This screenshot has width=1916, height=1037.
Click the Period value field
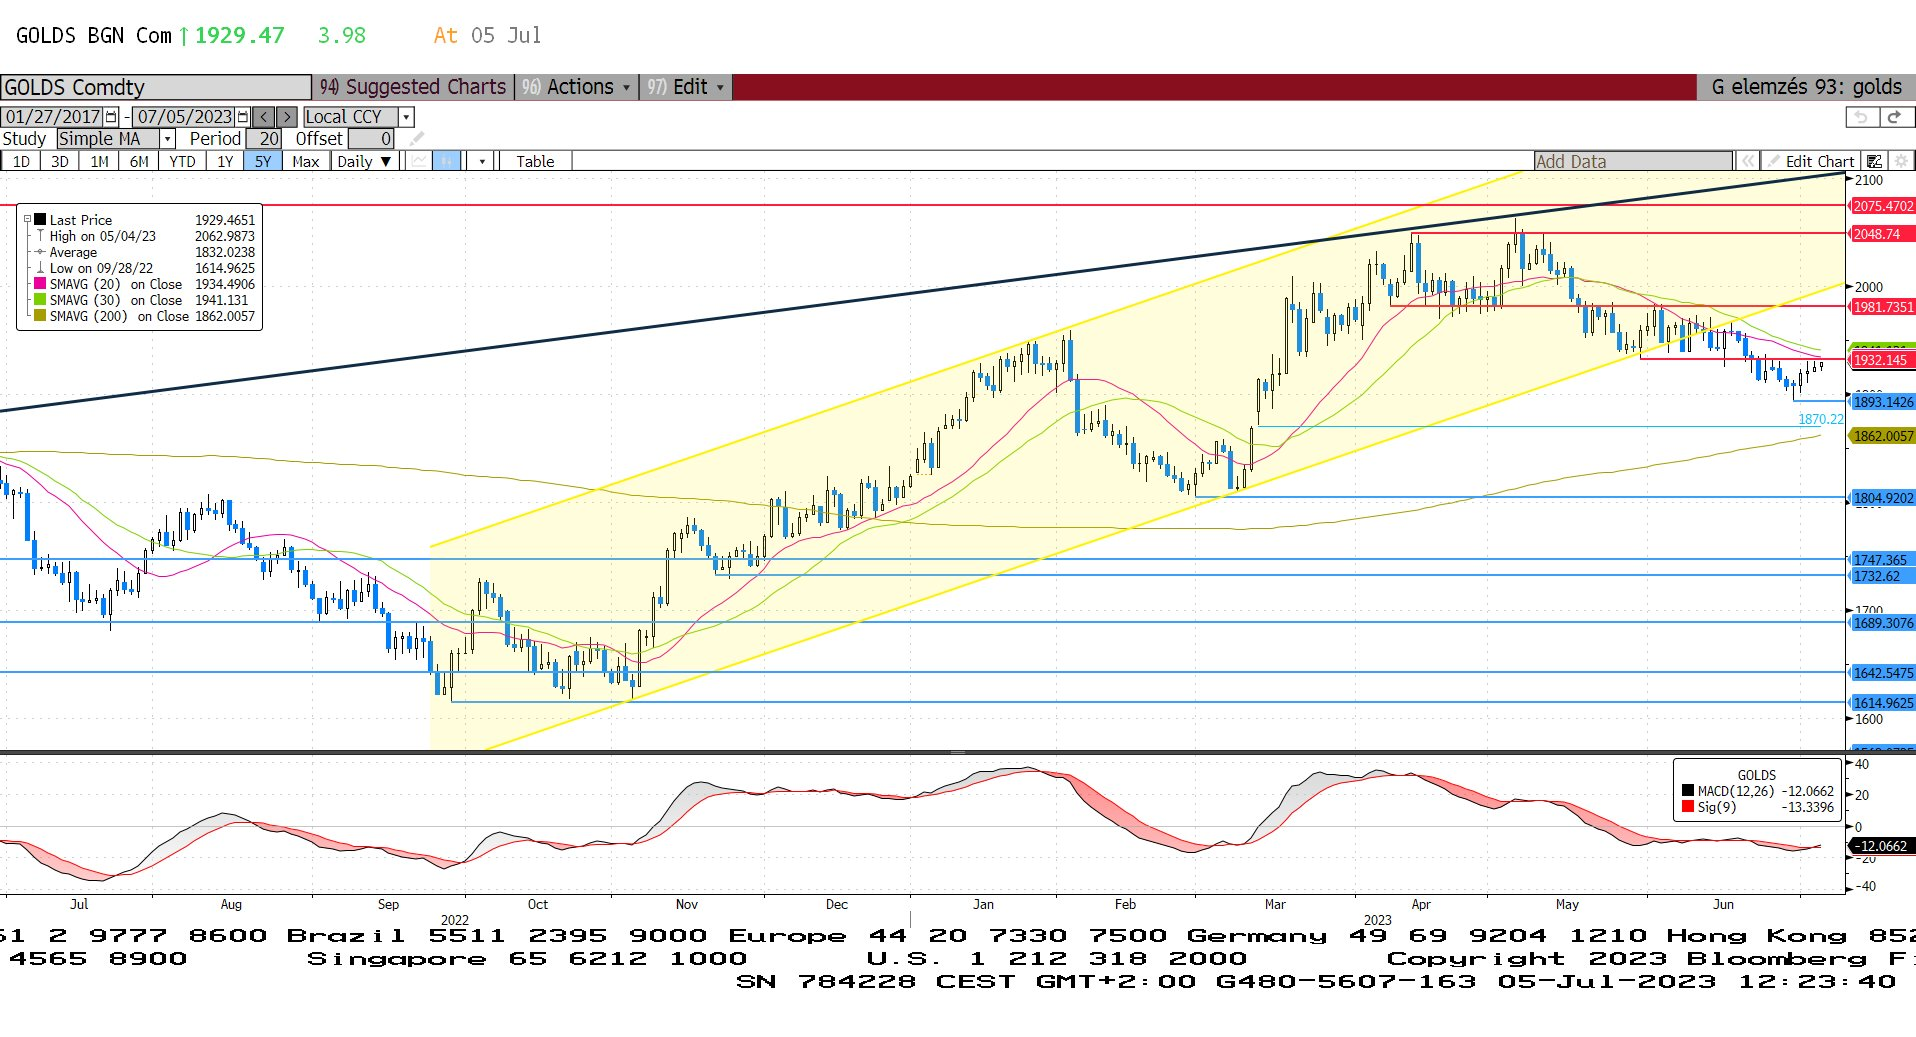tap(264, 139)
